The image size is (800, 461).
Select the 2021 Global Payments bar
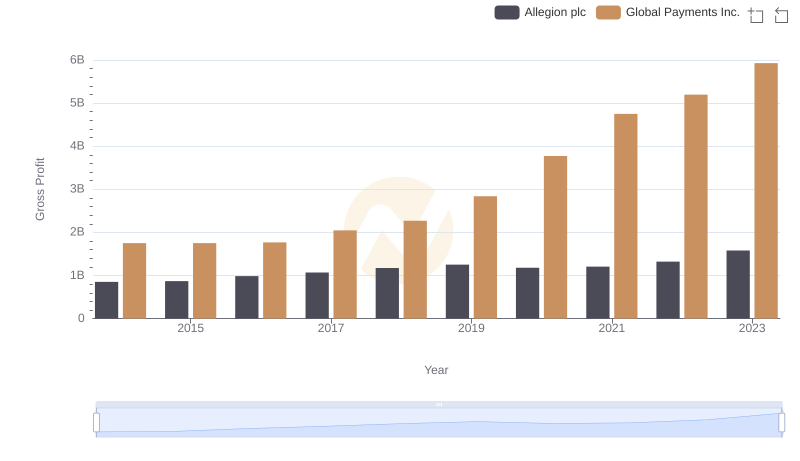point(626,216)
